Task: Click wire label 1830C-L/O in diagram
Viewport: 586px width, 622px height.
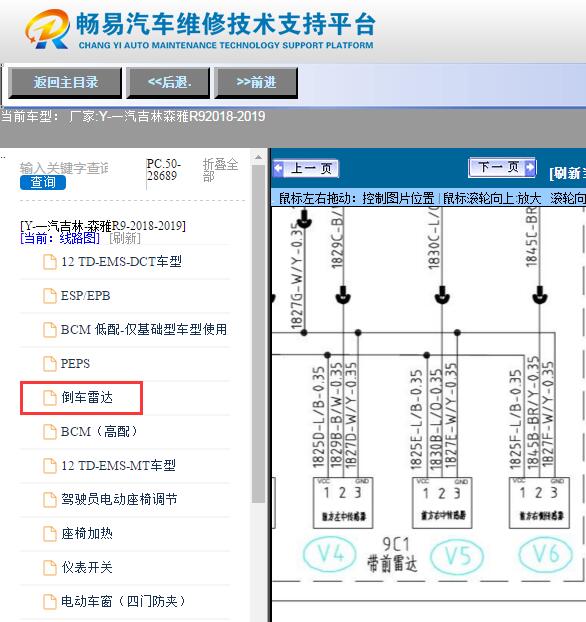Action: (x=434, y=238)
